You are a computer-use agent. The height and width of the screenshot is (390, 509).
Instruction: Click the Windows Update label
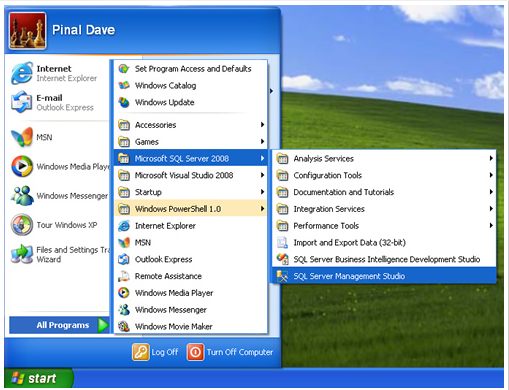click(x=164, y=102)
